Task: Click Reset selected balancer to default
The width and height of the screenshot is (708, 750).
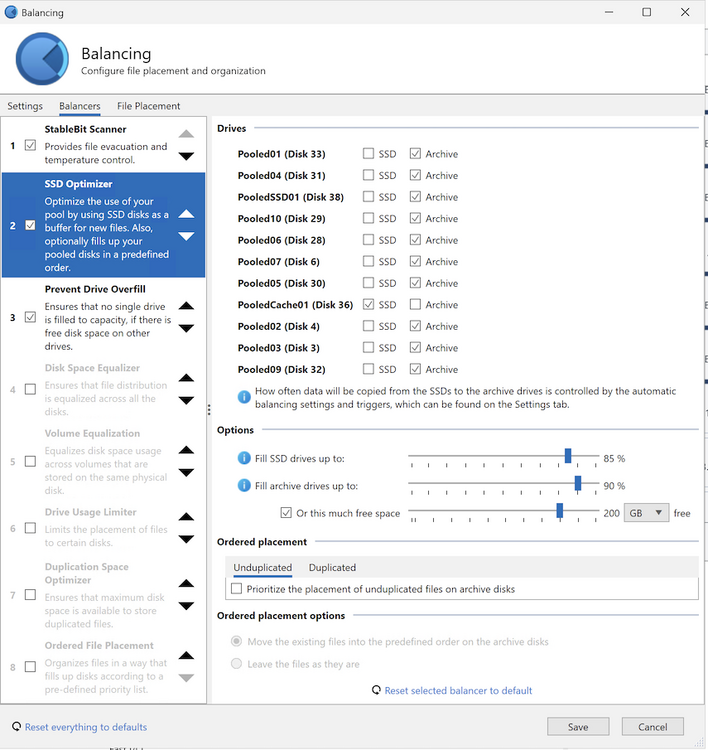Action: (x=458, y=690)
